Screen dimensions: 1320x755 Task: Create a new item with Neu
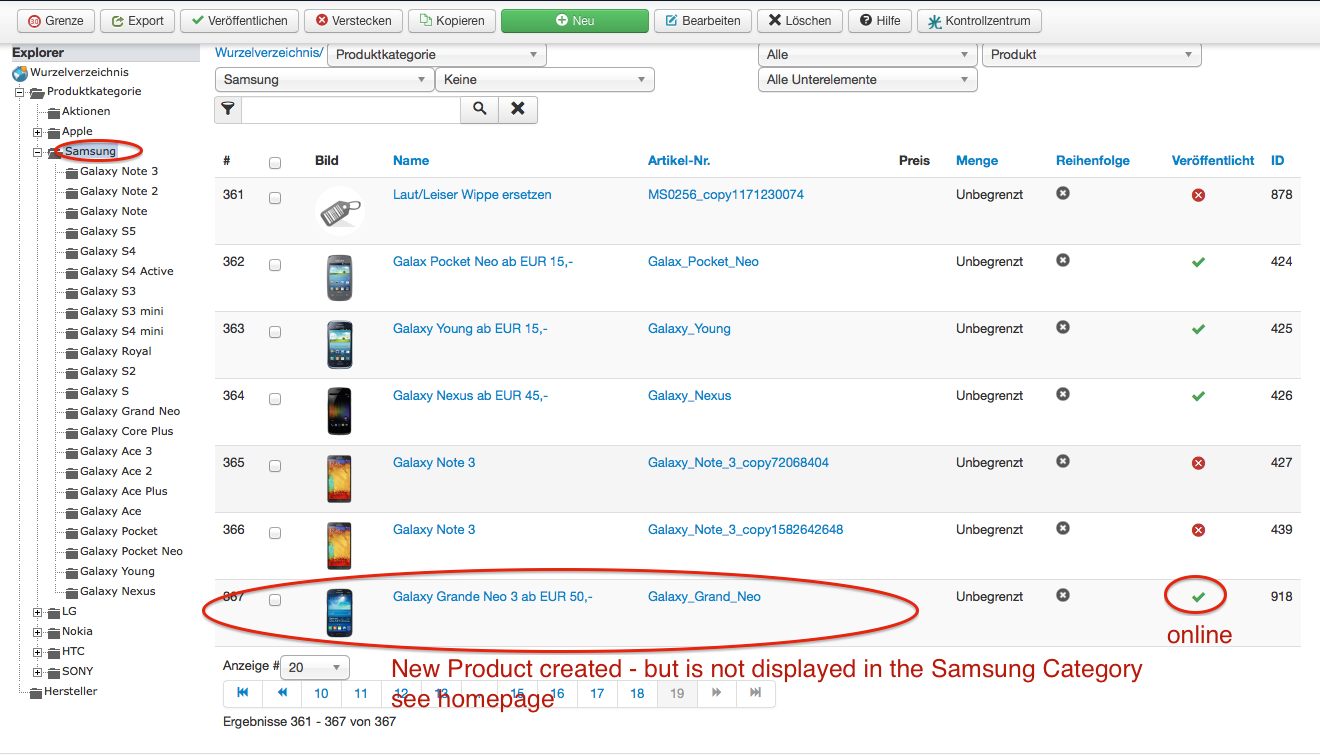click(575, 21)
